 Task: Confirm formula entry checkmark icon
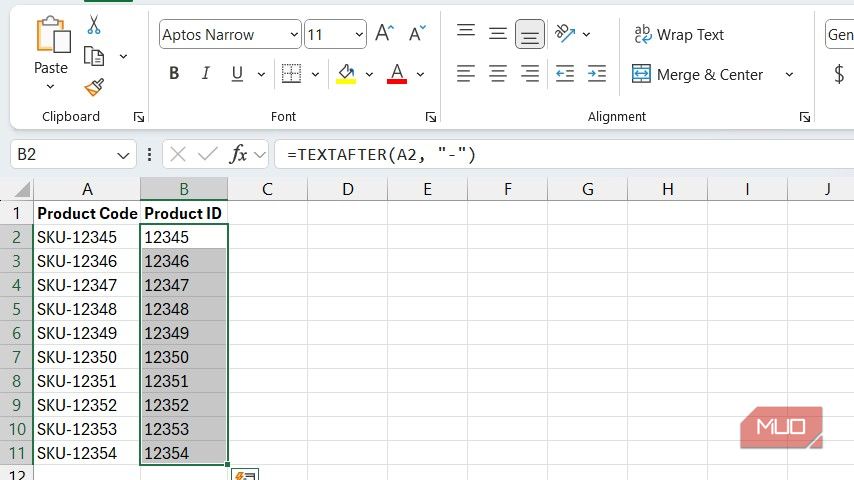click(208, 155)
